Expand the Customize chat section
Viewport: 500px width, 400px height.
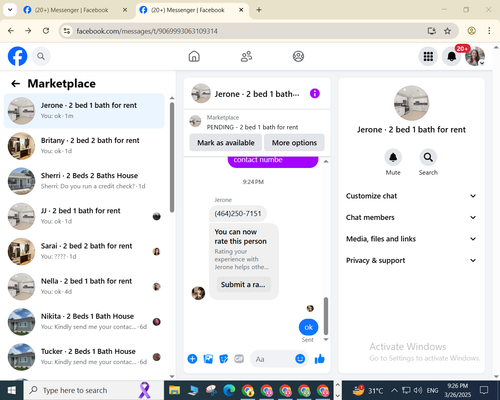pos(411,196)
